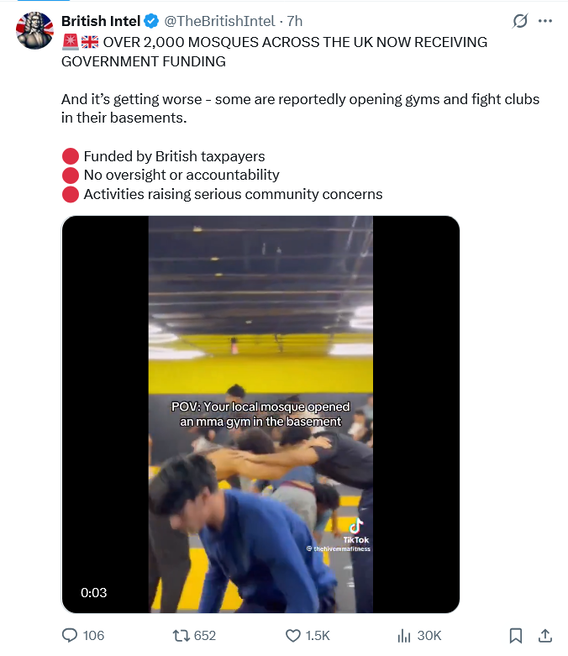Open the share post icon

pos(545,635)
